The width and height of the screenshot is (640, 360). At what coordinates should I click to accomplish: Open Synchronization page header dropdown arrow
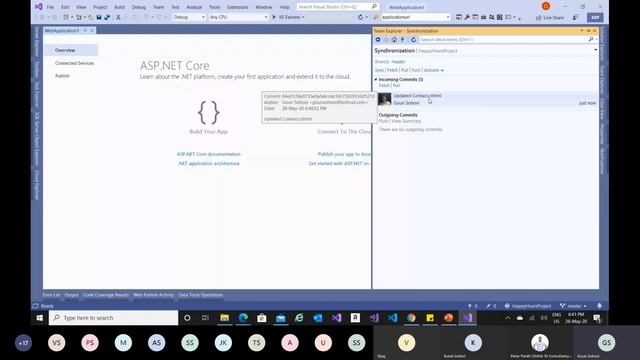596,50
